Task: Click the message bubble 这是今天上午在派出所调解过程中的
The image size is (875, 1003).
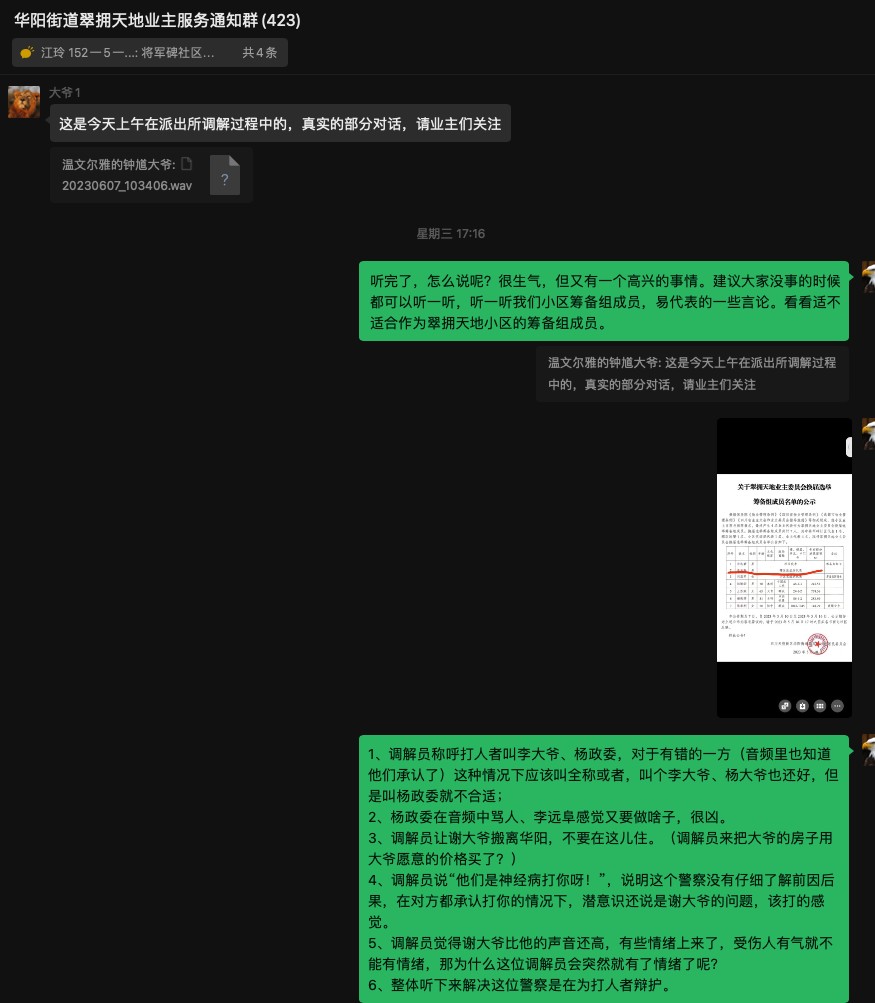Action: point(280,124)
